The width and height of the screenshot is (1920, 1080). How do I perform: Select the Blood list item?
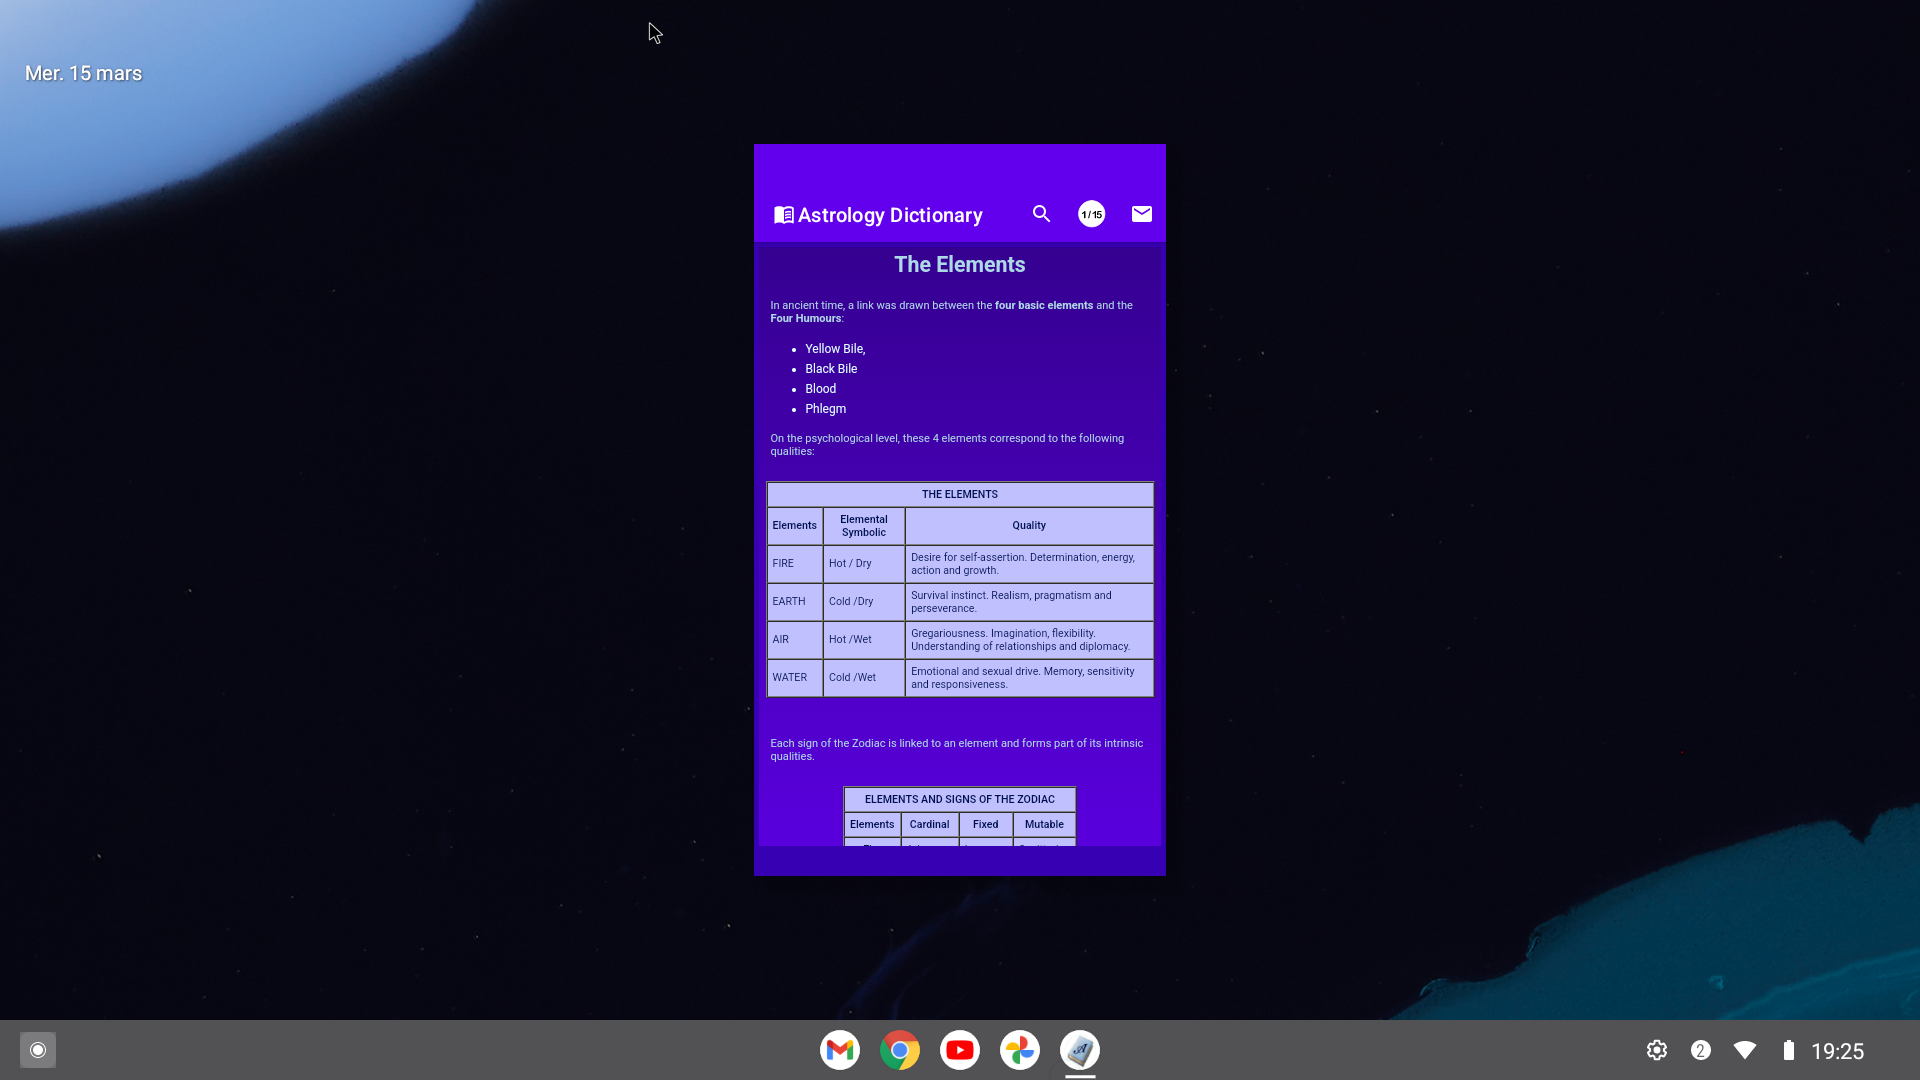click(x=820, y=389)
